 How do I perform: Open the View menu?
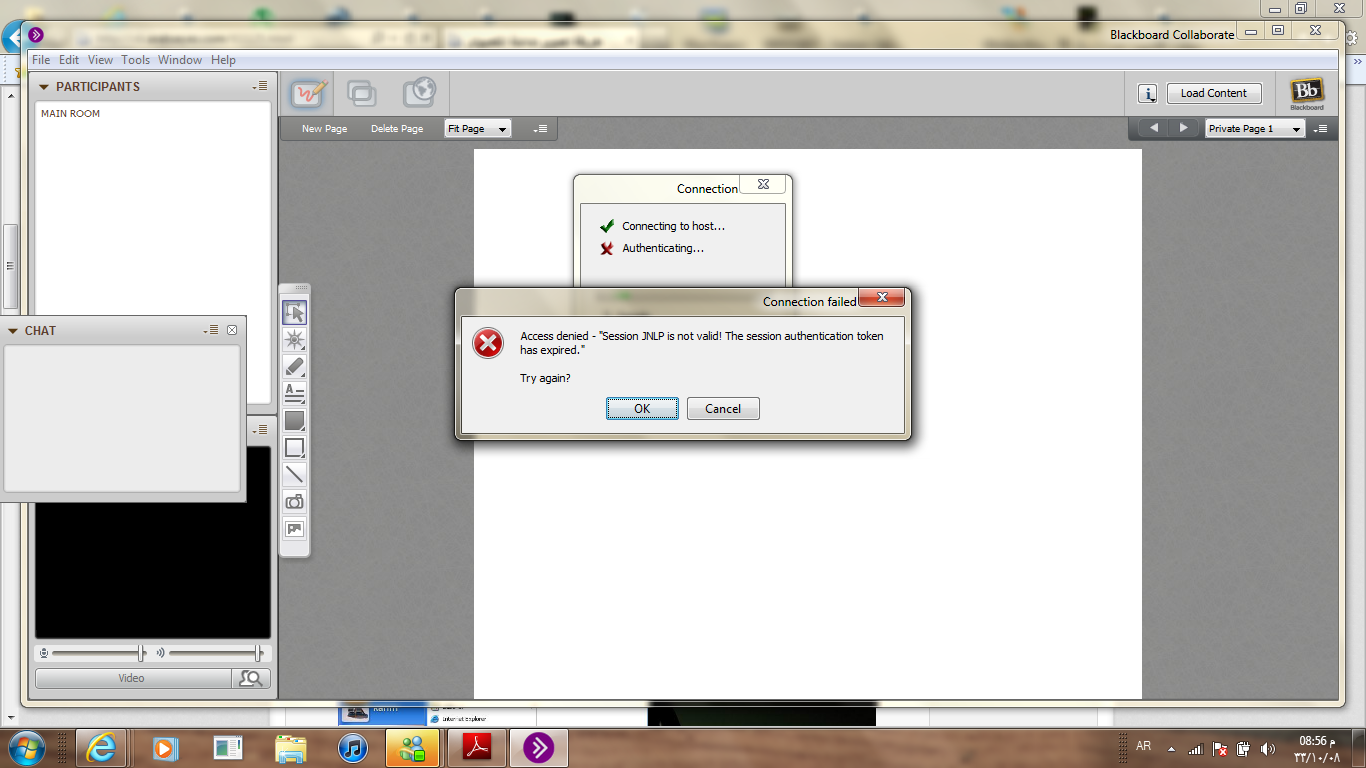point(100,60)
